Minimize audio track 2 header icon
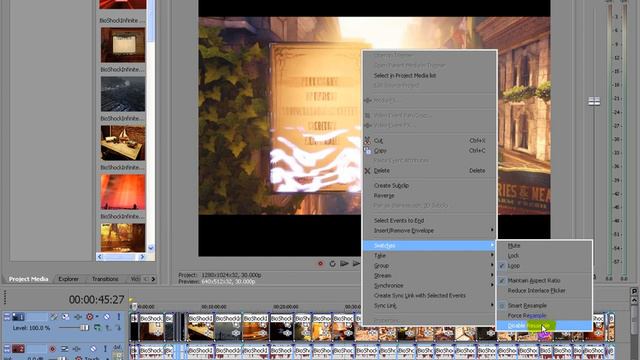Viewport: 640px width, 360px height. pos(7,349)
